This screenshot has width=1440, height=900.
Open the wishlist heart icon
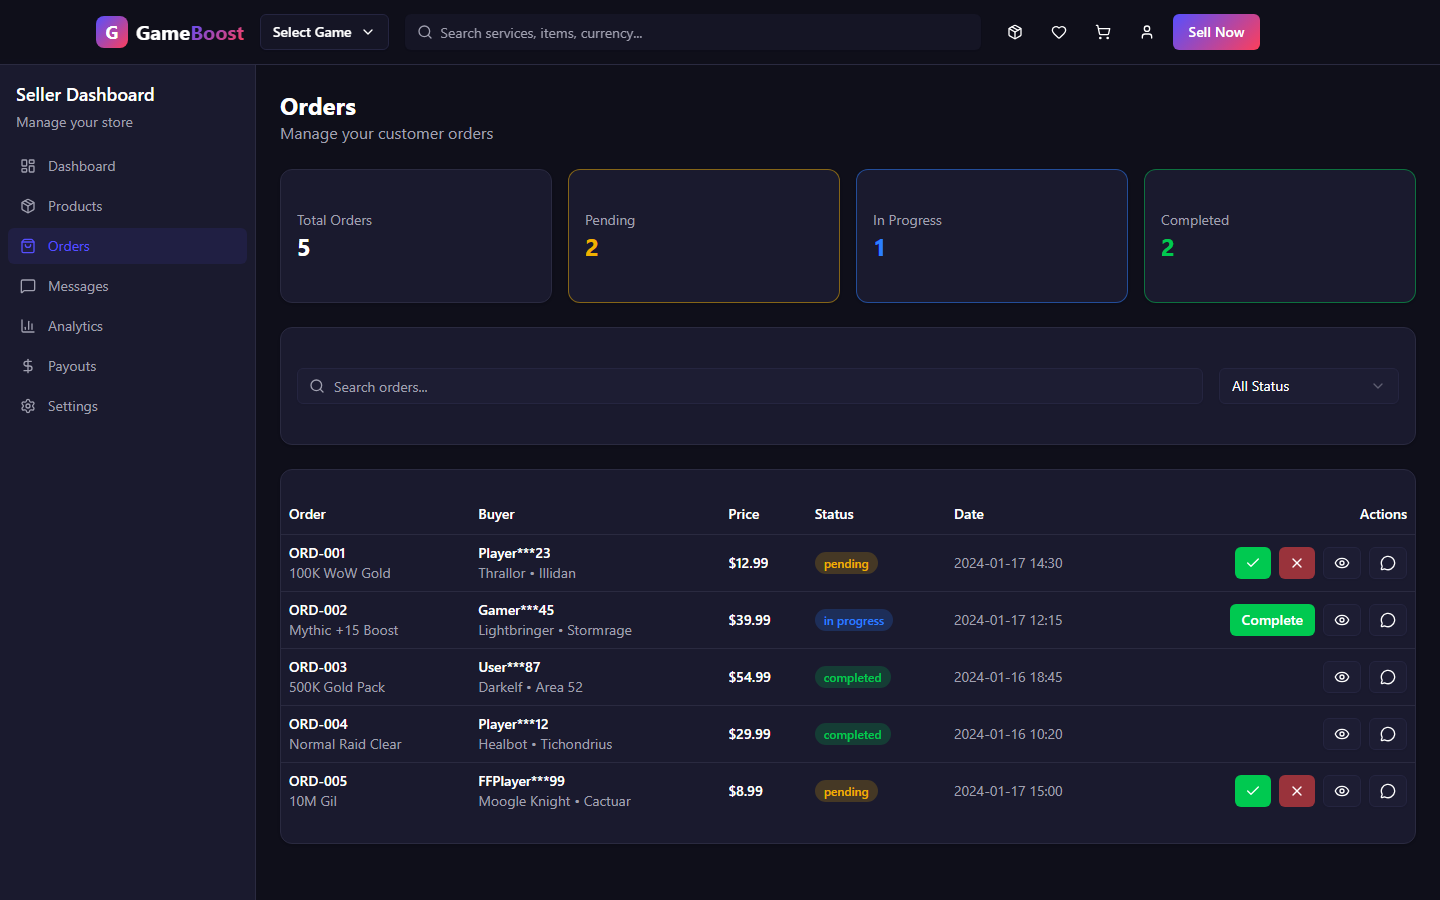click(x=1059, y=32)
